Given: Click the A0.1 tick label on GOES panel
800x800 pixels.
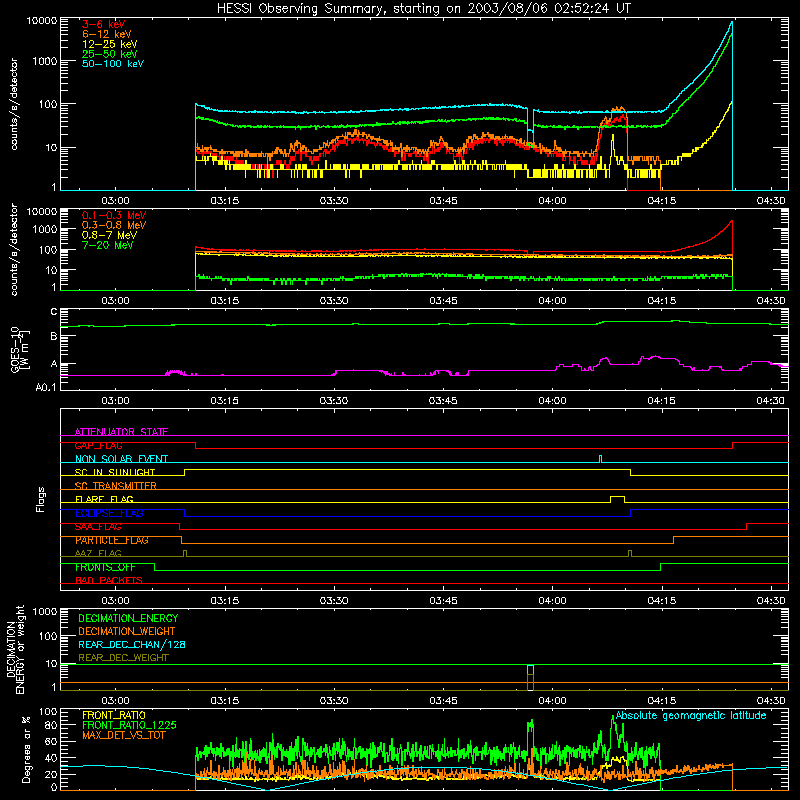Looking at the screenshot, I should click(x=46, y=387).
